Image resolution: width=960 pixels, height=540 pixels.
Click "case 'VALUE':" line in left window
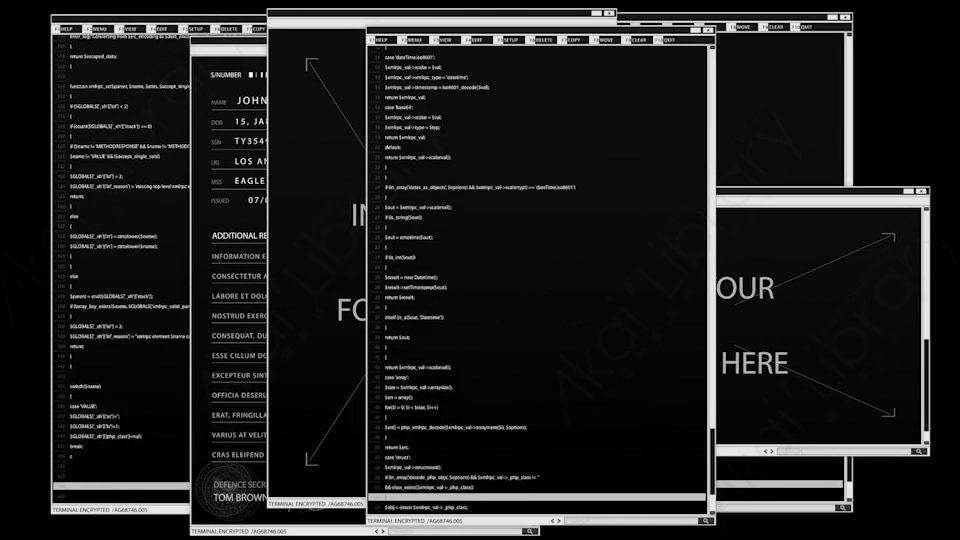pyautogui.click(x=83, y=407)
